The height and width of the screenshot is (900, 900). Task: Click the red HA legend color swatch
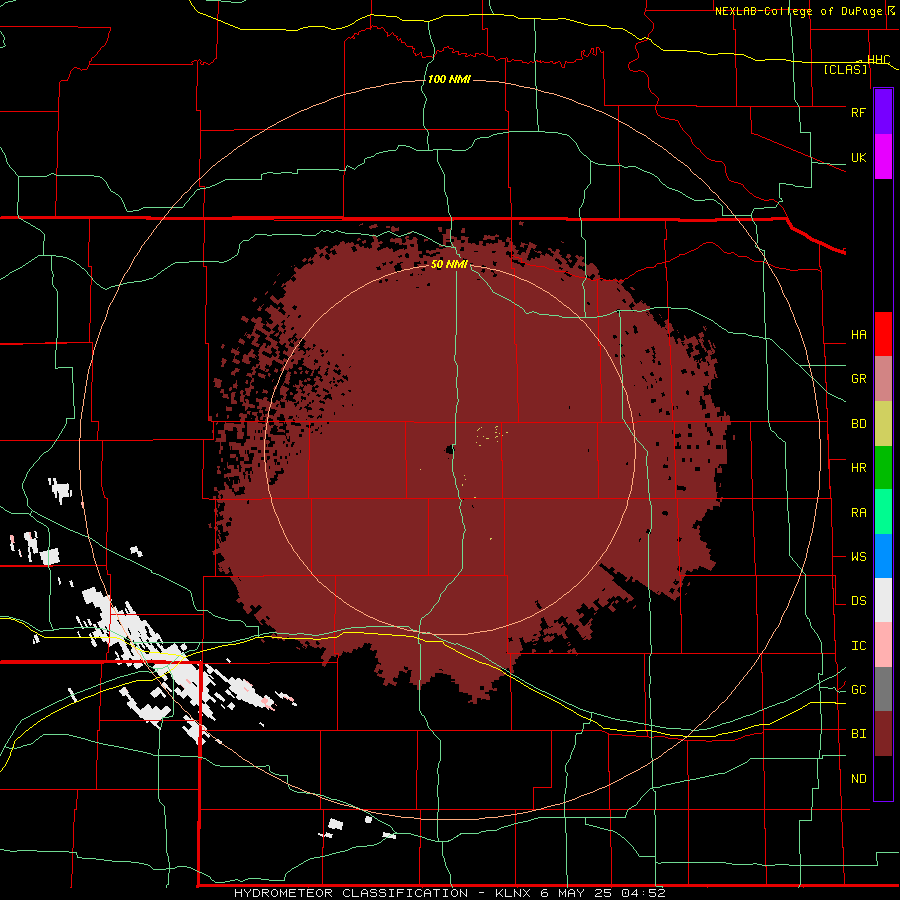[x=883, y=334]
